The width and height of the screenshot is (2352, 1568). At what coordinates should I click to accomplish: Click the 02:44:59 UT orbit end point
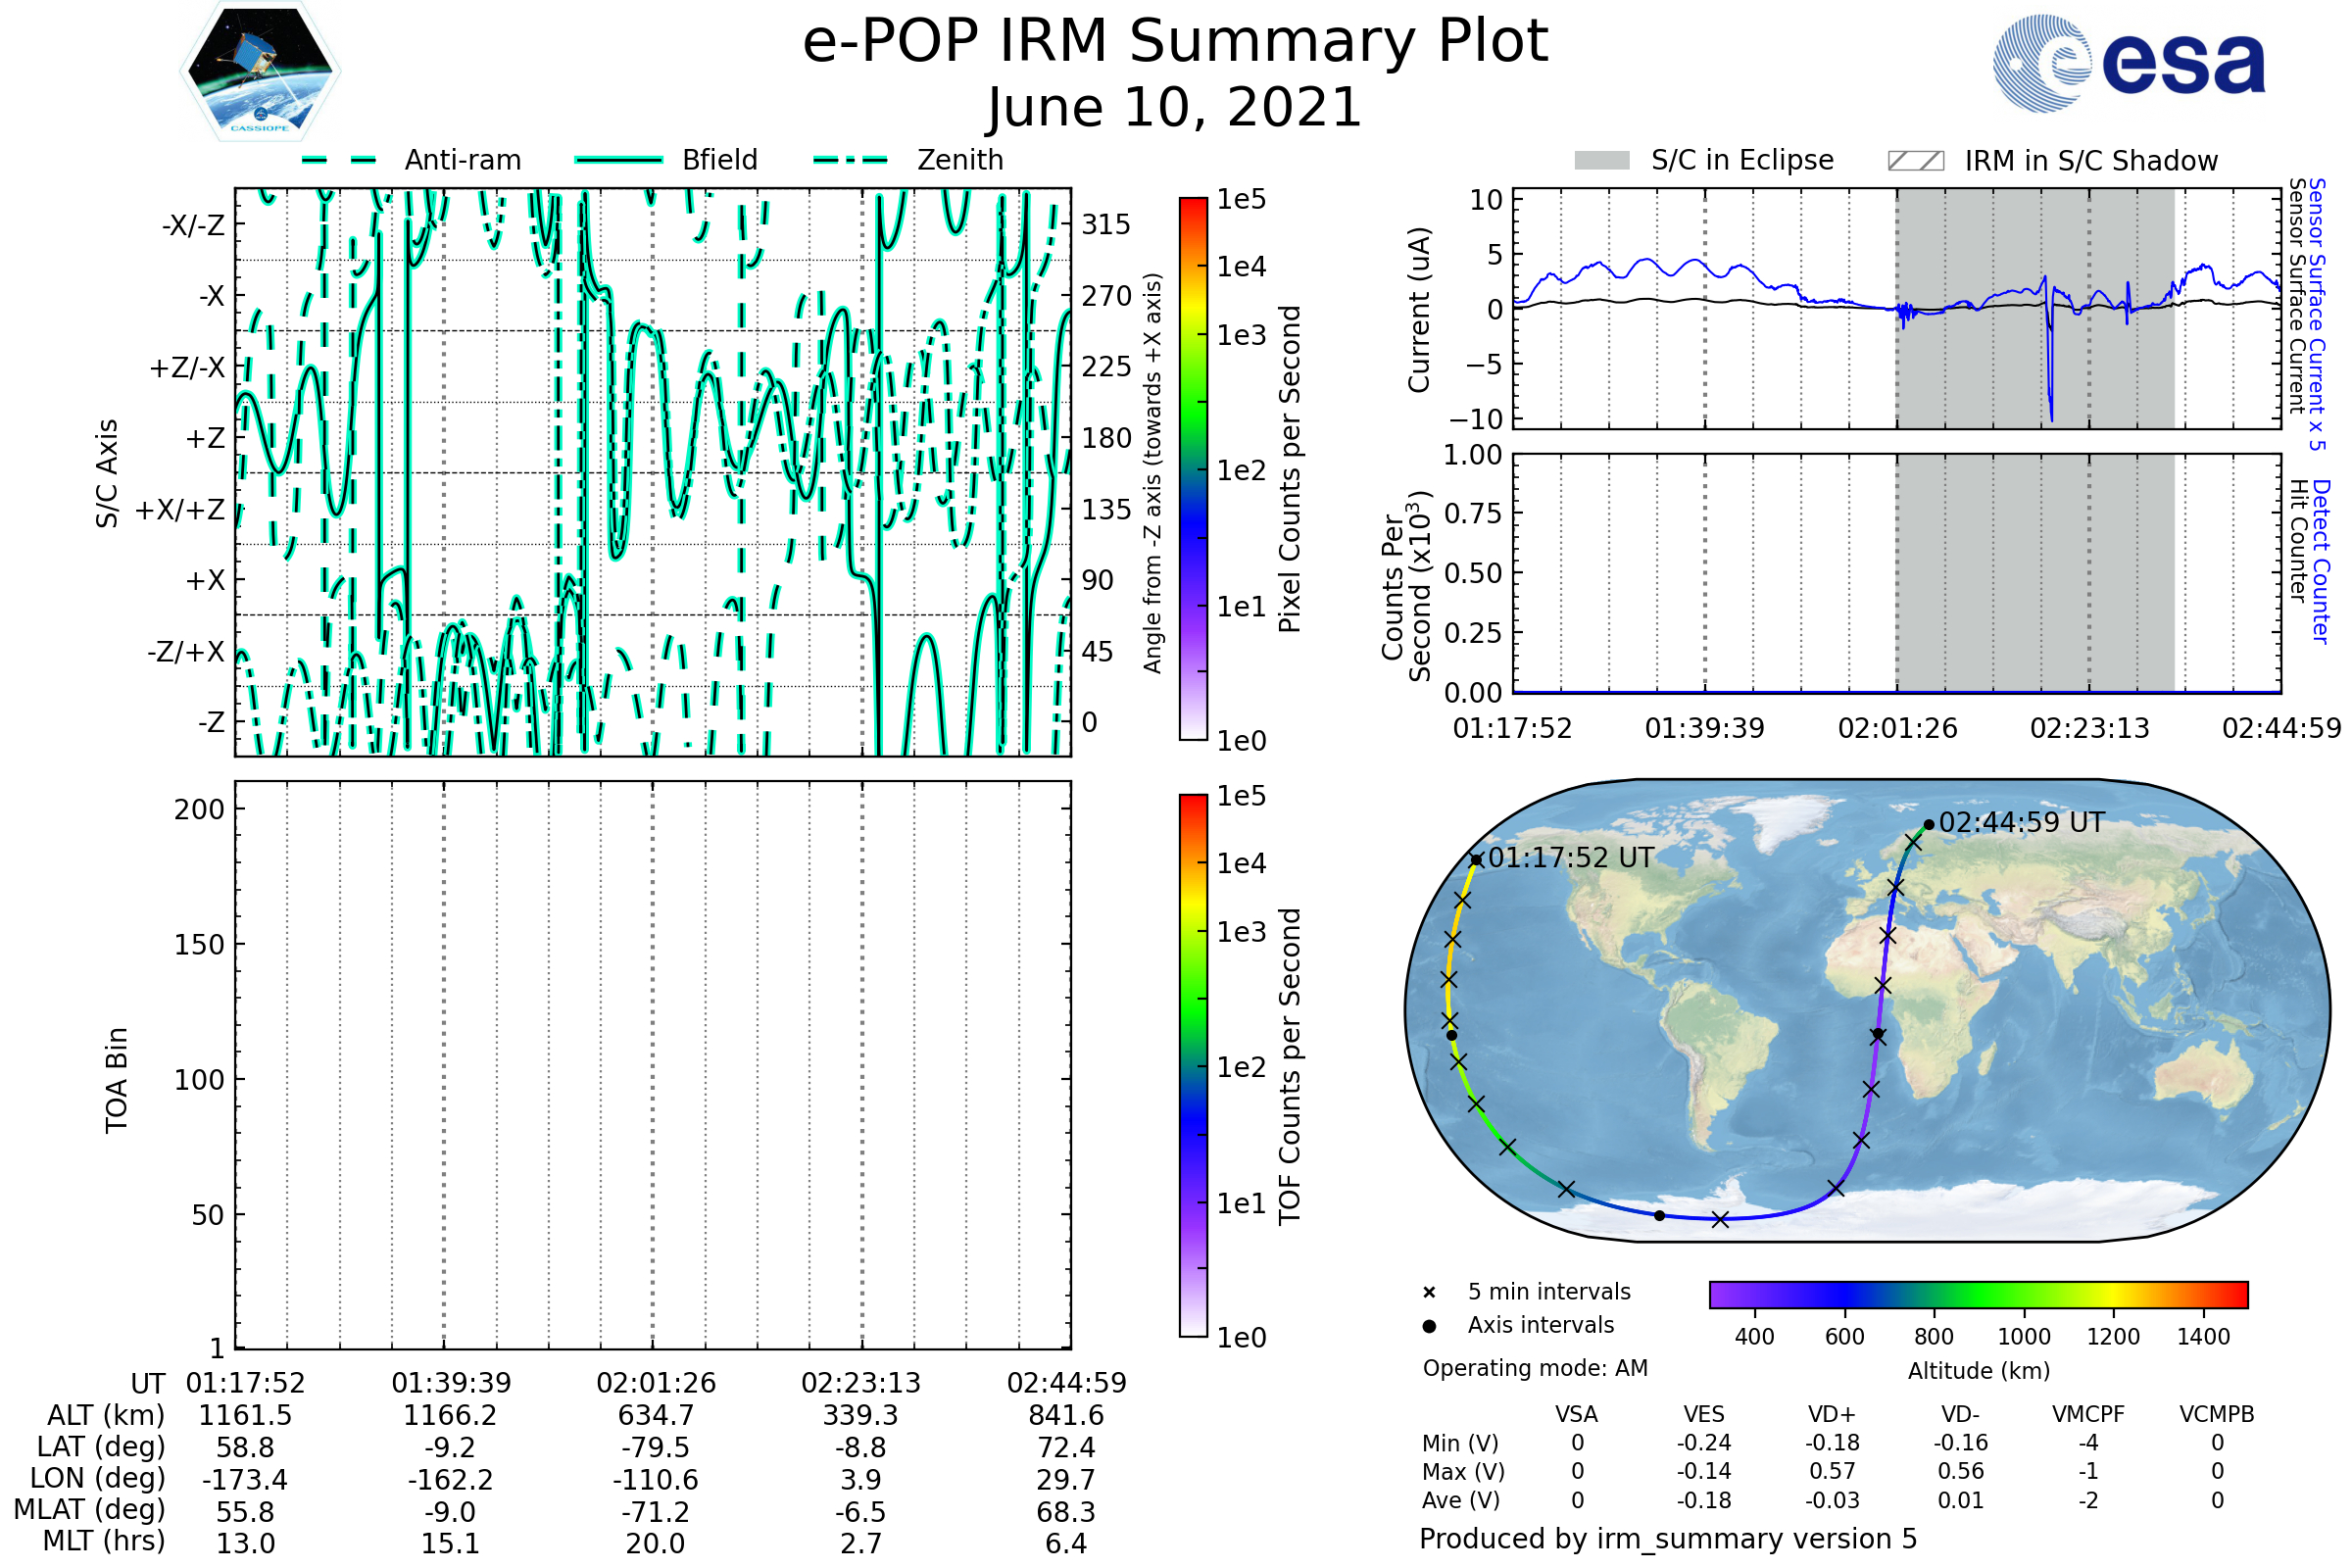coord(1929,825)
